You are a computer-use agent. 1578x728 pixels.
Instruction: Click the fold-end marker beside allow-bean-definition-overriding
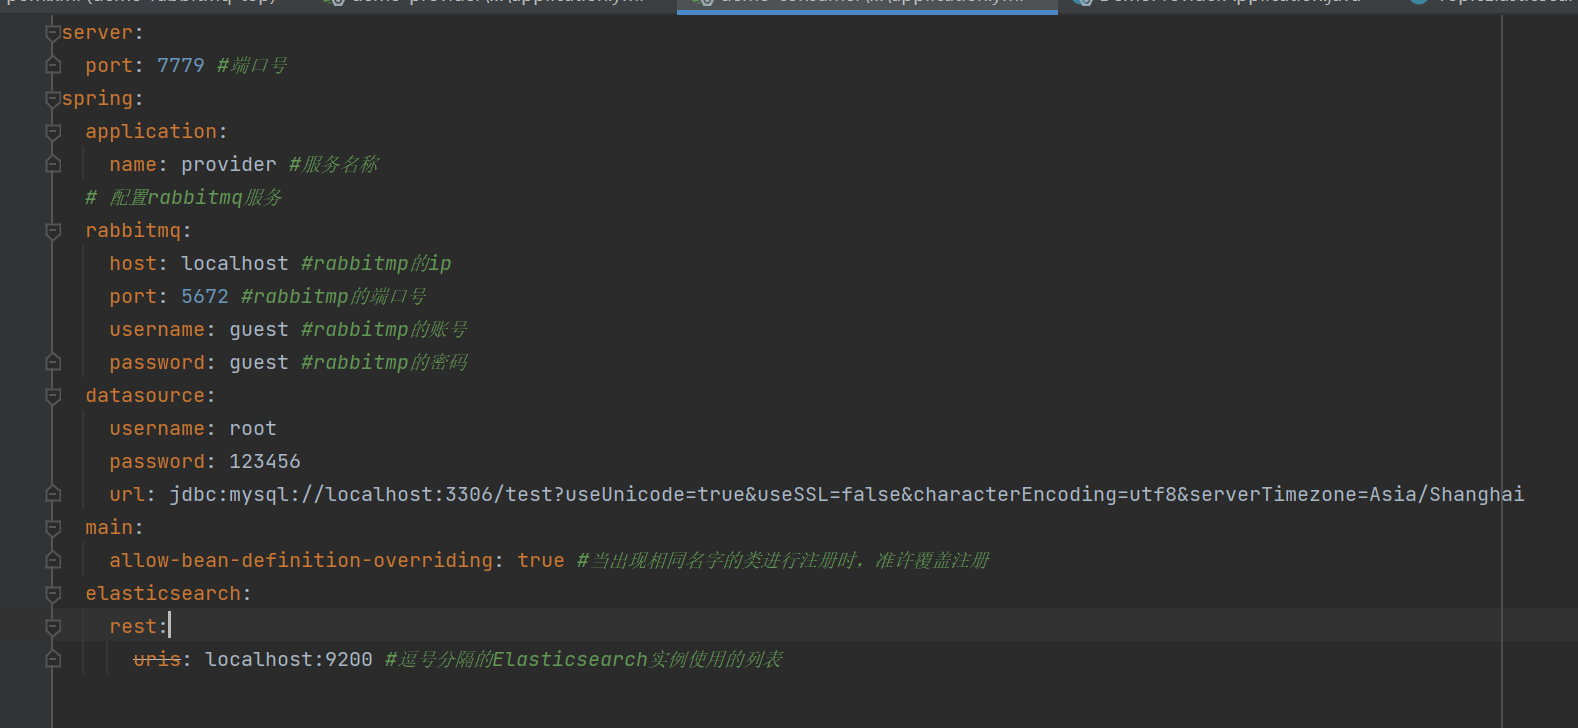(53, 561)
